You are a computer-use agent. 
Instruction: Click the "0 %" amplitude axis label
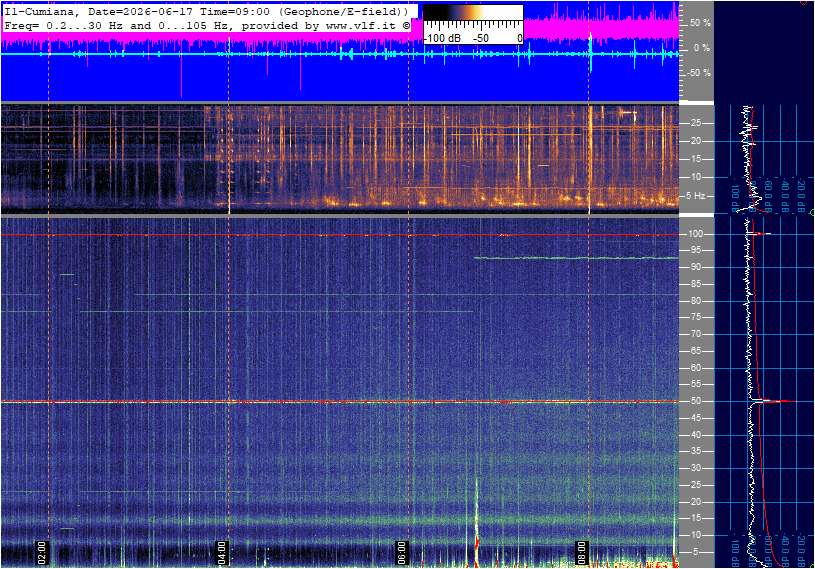coord(701,48)
